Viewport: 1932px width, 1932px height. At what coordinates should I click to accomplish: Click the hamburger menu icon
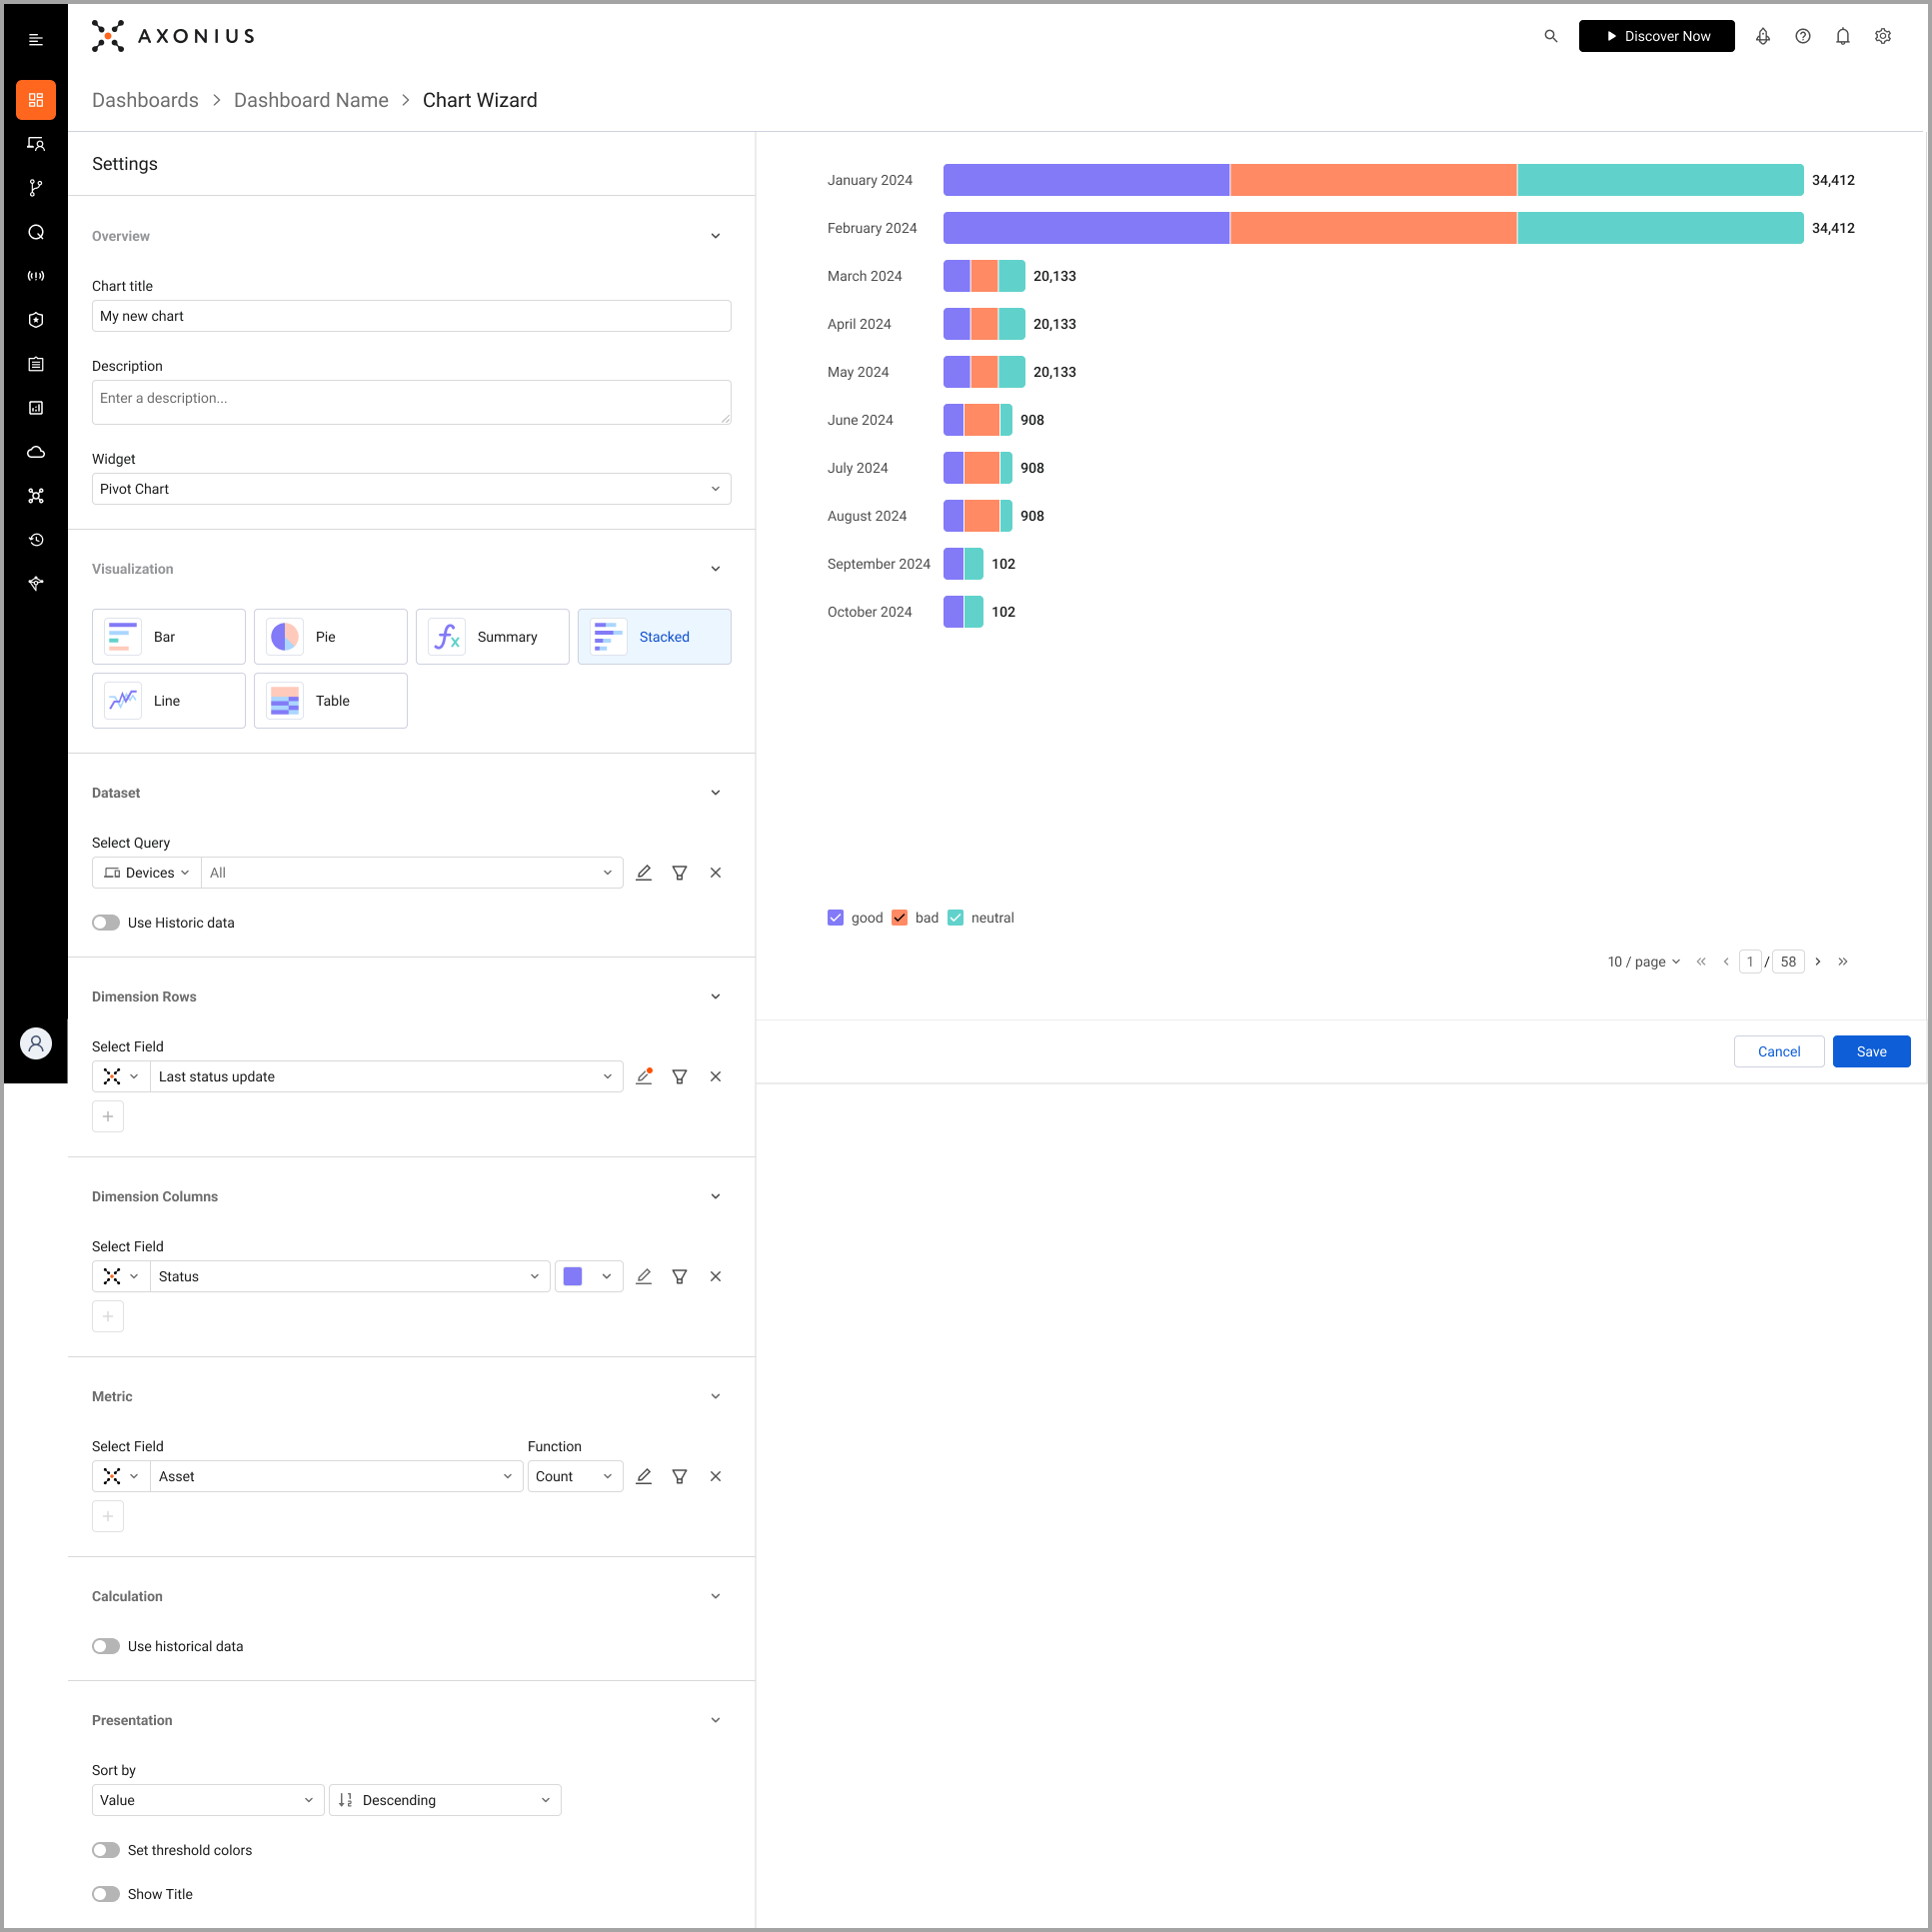(x=36, y=40)
